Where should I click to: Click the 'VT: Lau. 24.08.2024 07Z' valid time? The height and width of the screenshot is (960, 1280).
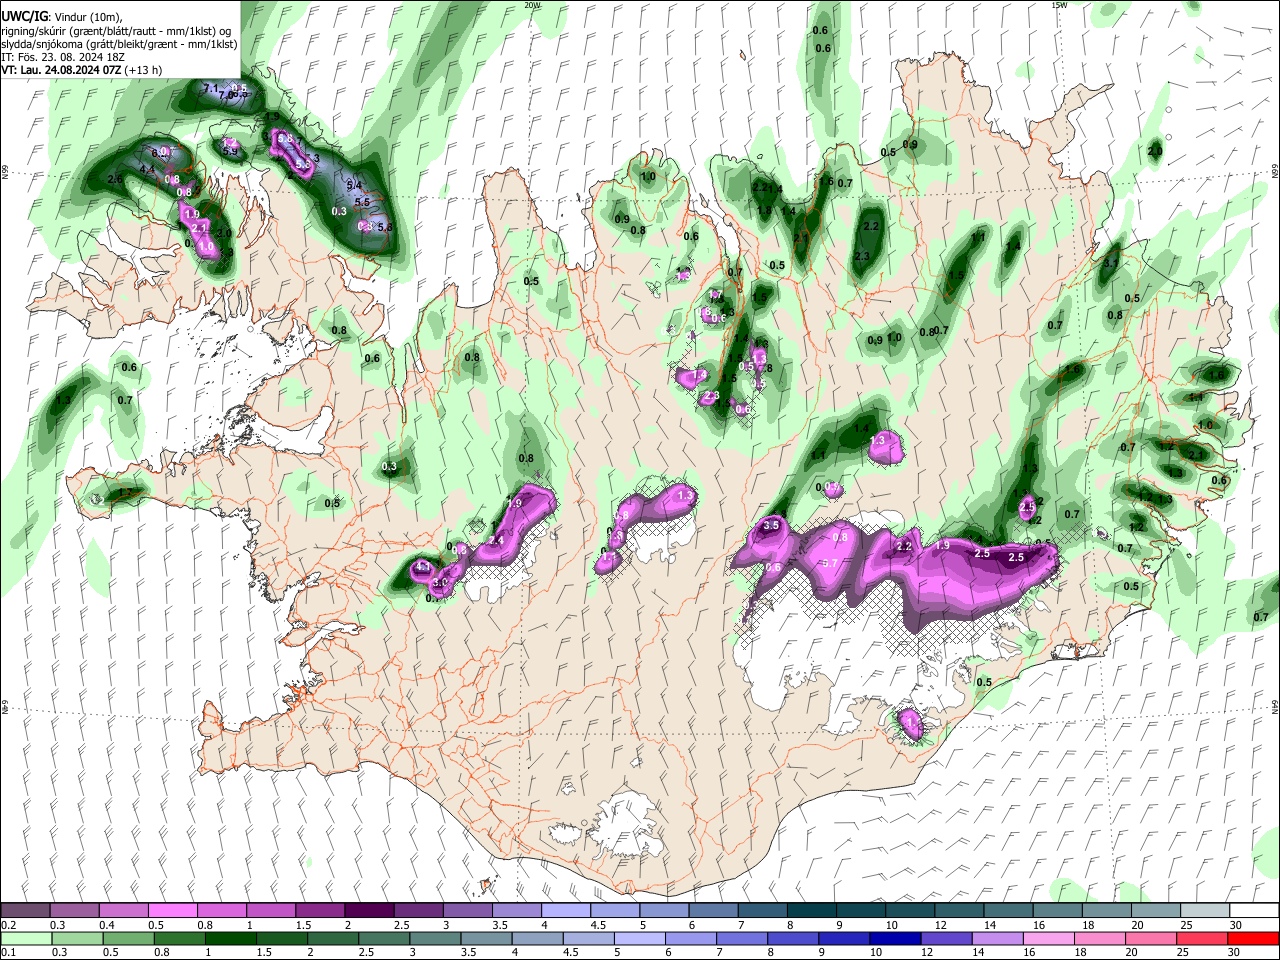click(x=61, y=70)
